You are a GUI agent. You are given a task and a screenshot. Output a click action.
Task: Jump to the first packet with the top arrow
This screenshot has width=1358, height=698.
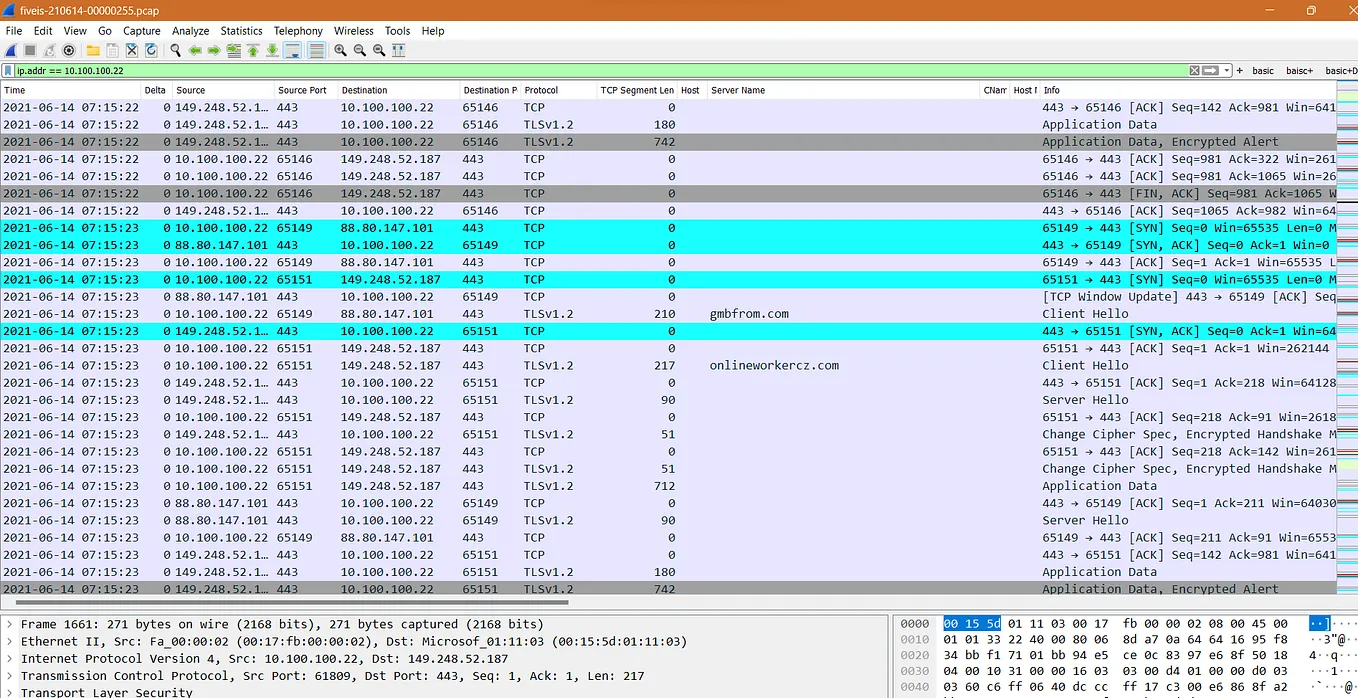coord(253,50)
